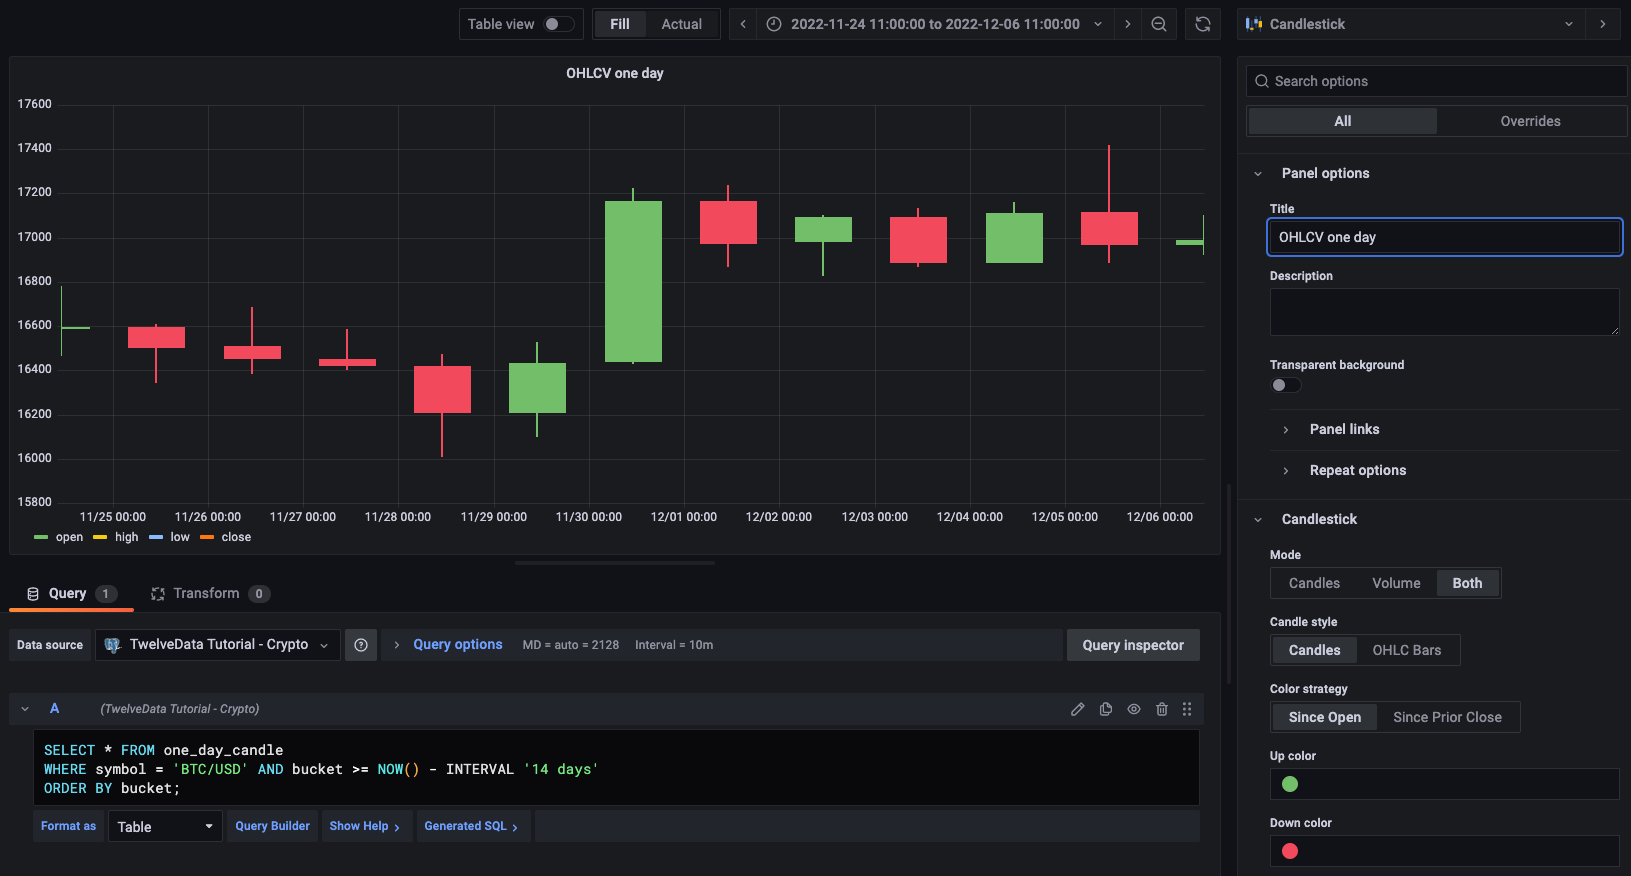
Task: Collapse the options pane with right chevron
Action: click(x=1603, y=24)
